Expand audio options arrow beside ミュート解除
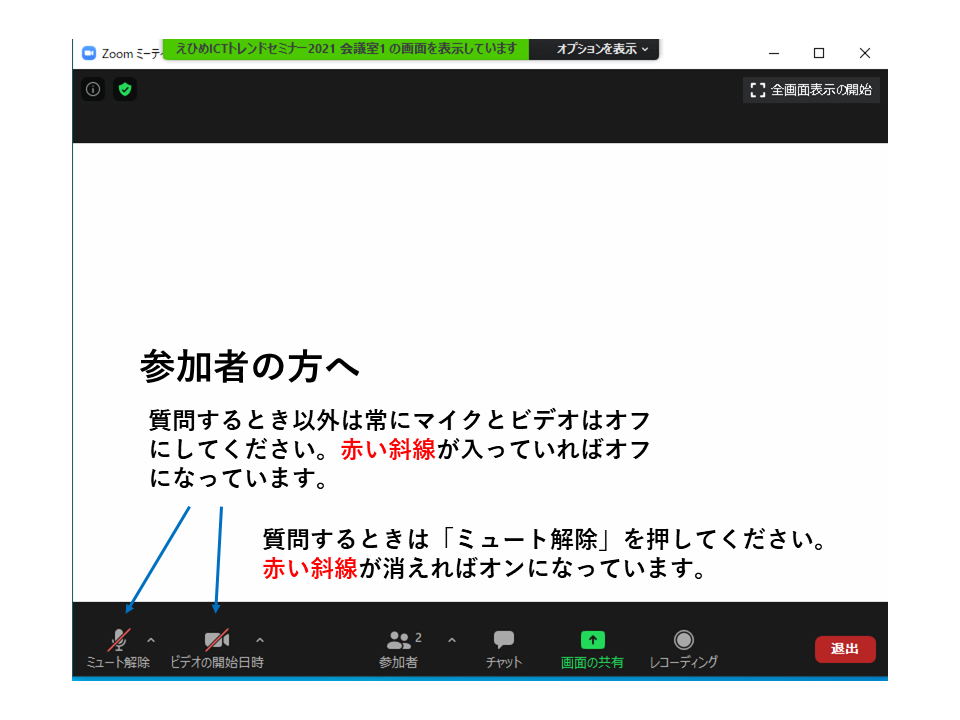Image resolution: width=960 pixels, height=720 pixels. pos(151,640)
